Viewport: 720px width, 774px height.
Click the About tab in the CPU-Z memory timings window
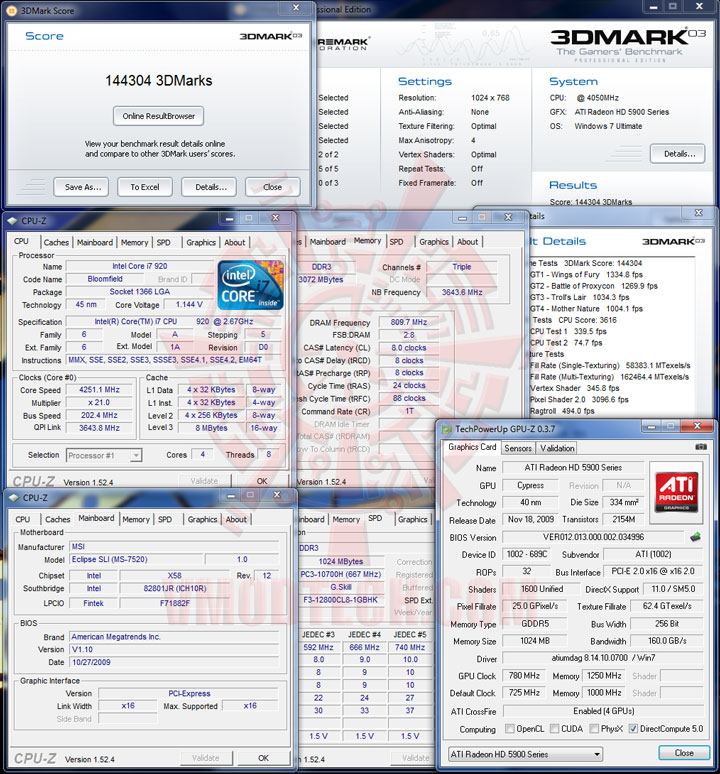click(467, 242)
